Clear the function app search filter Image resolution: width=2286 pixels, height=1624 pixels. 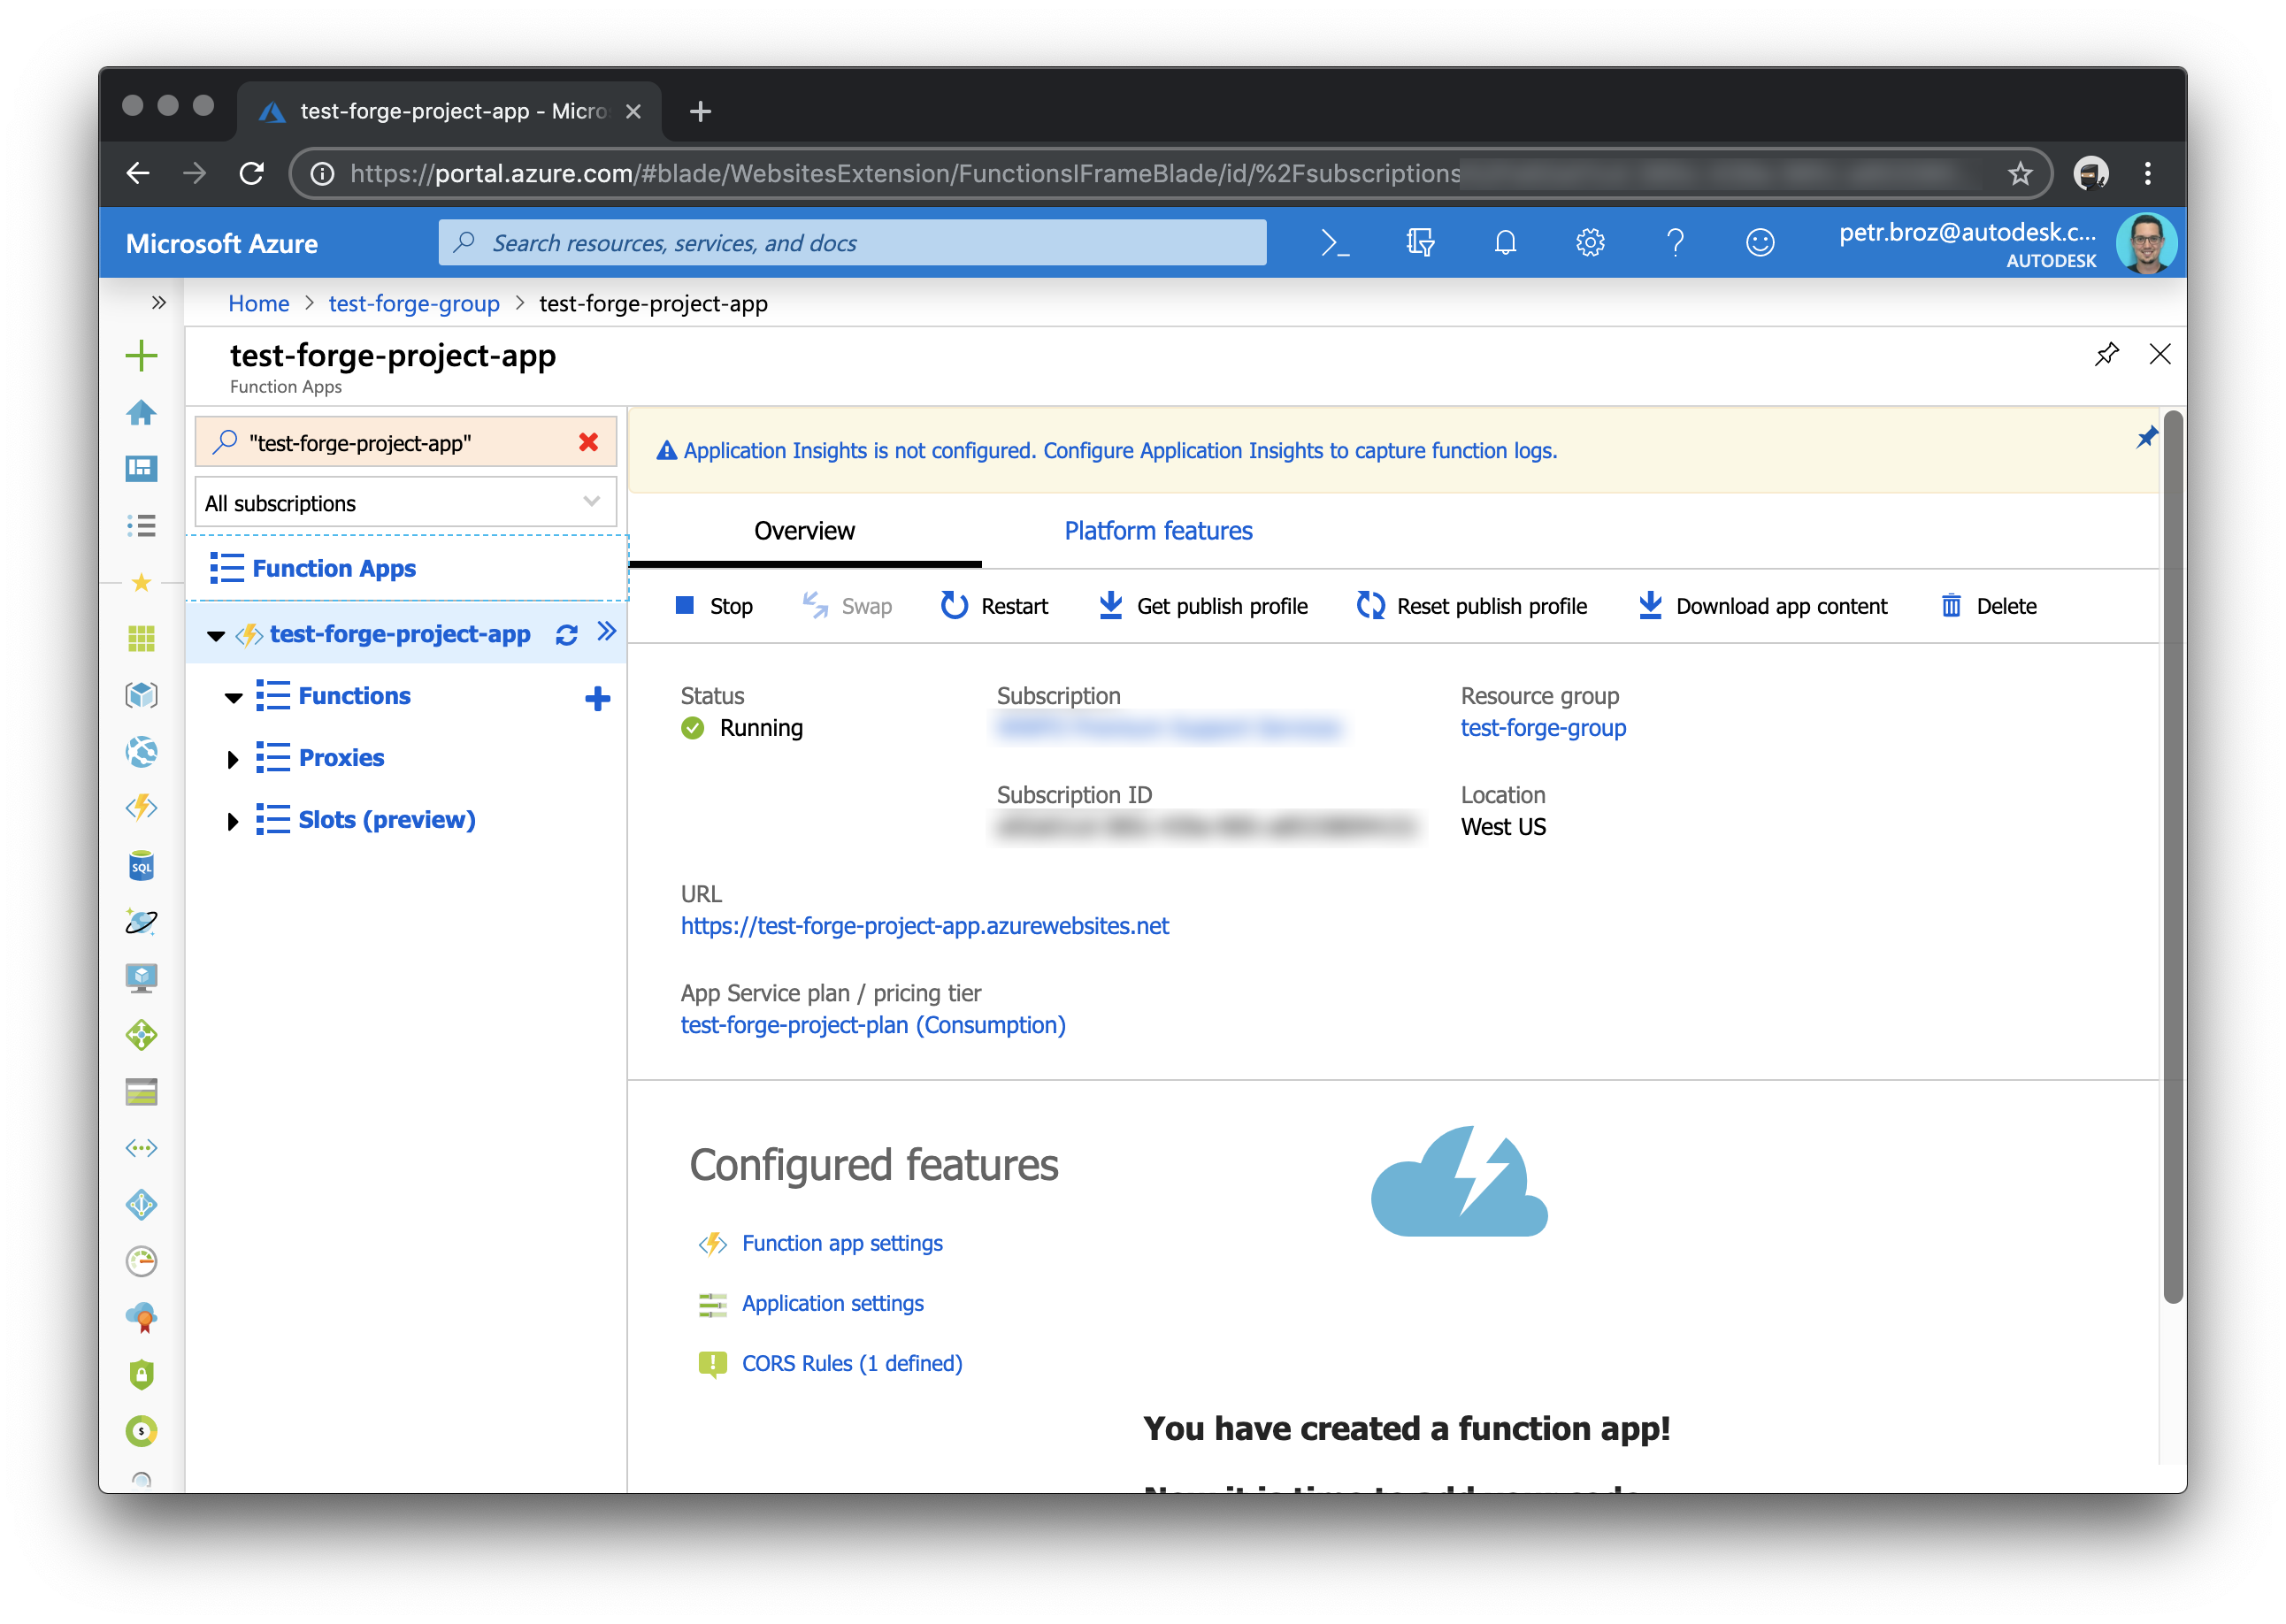pos(588,442)
